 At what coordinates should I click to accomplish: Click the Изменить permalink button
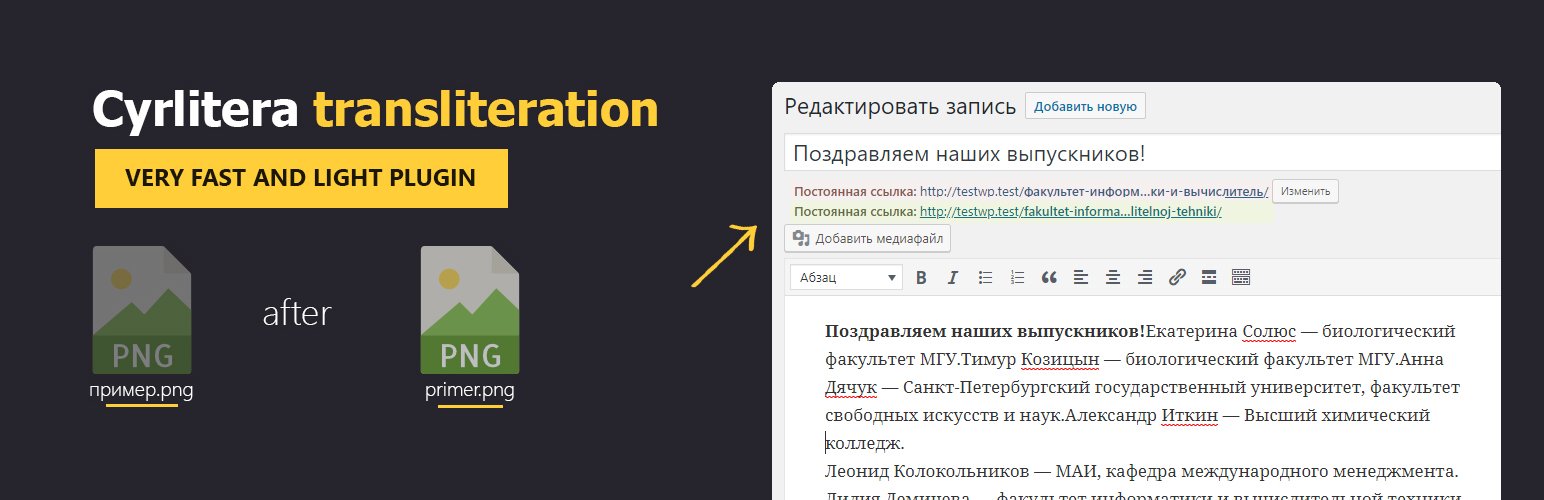(x=1305, y=191)
